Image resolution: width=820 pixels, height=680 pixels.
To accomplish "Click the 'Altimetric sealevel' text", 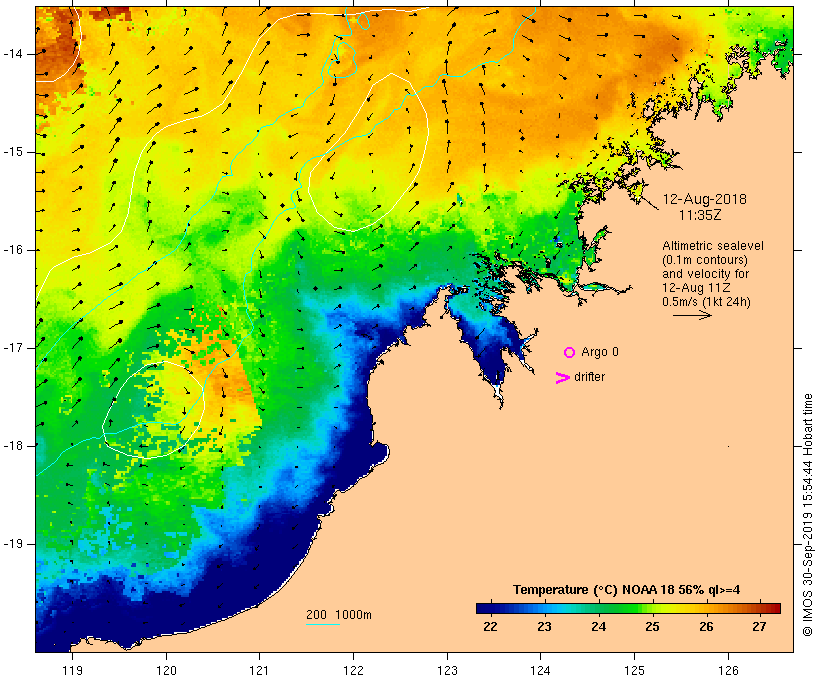I will point(713,246).
